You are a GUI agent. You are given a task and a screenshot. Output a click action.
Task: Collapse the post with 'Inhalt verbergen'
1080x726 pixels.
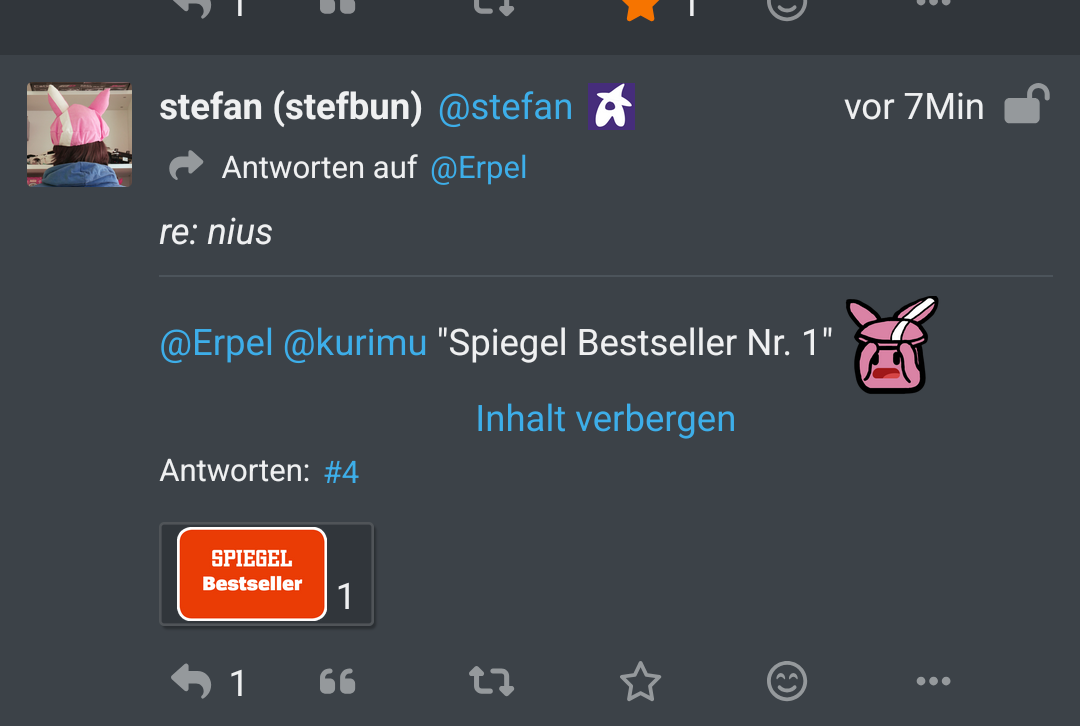(605, 418)
